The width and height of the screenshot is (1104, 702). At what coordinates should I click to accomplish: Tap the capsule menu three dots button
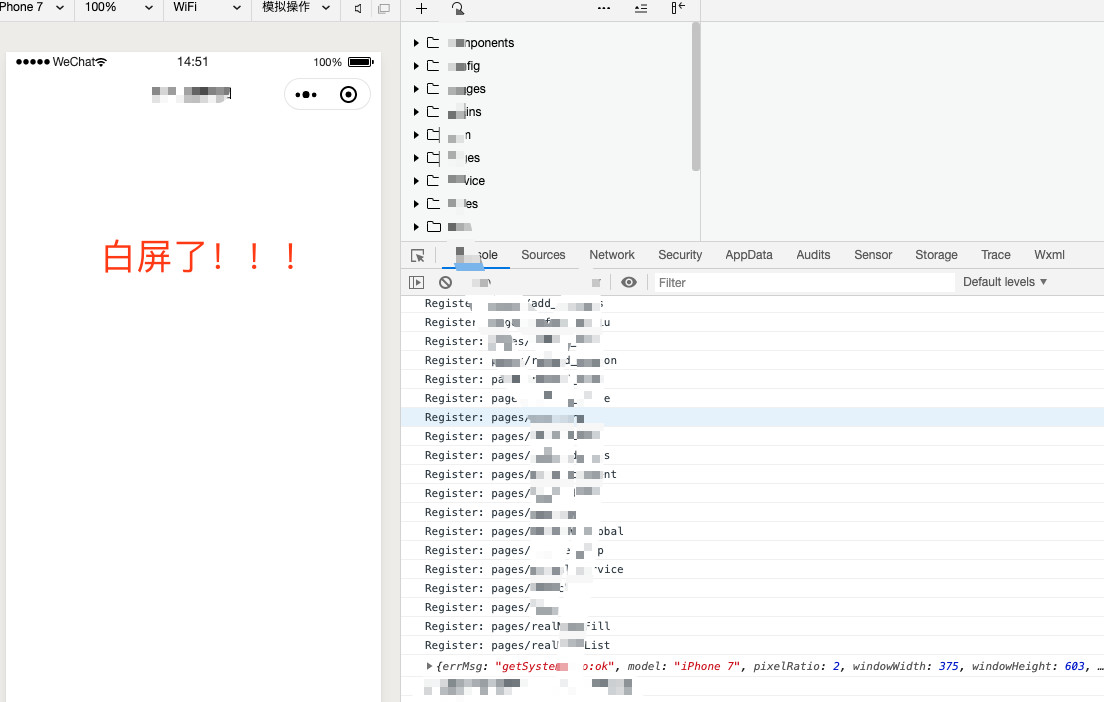click(306, 95)
